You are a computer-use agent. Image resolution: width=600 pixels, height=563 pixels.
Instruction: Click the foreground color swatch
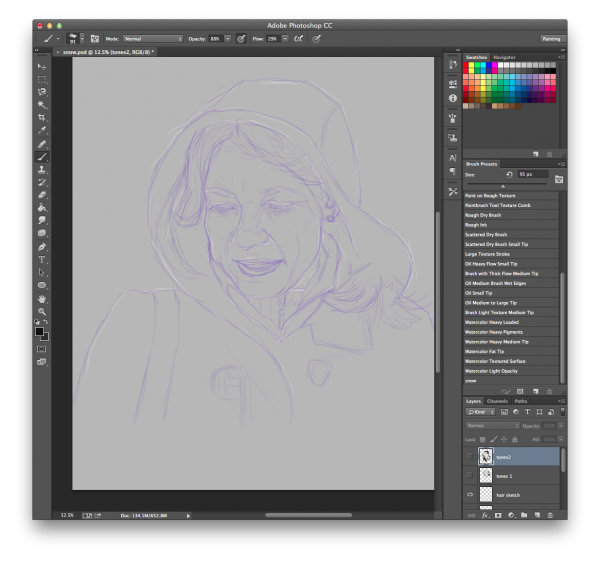click(x=40, y=330)
